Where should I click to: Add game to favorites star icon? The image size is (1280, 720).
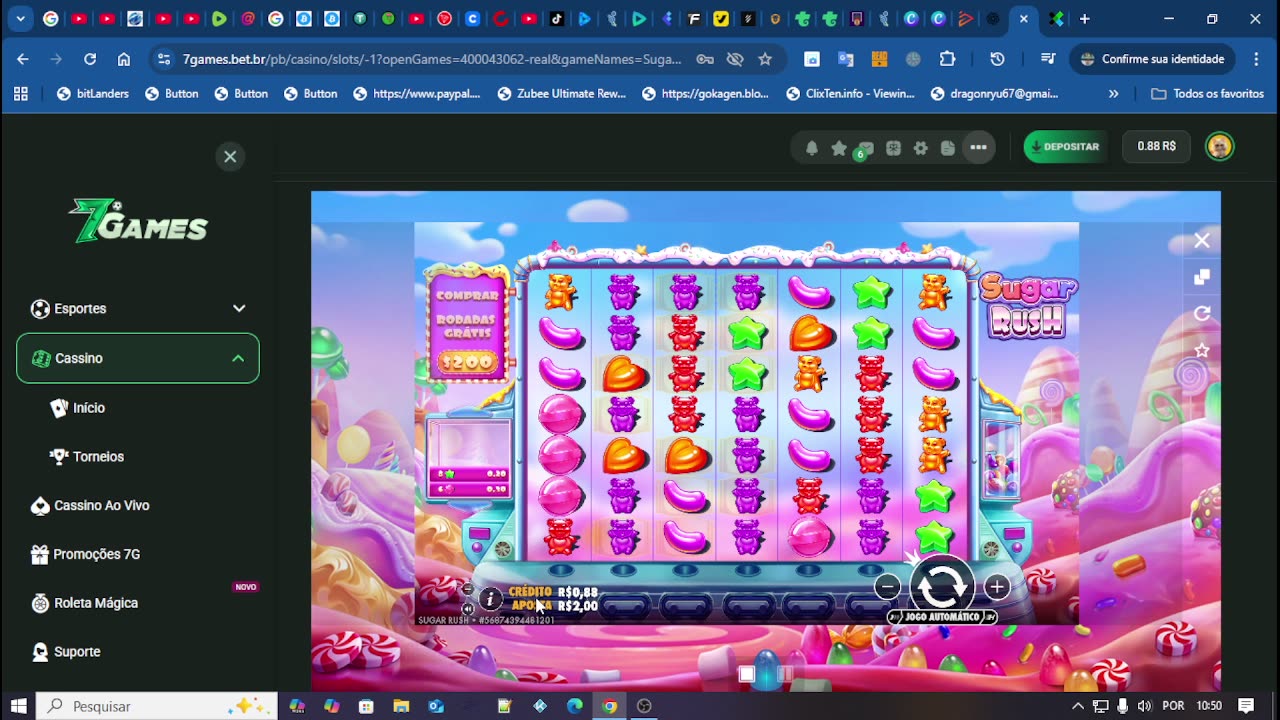pos(1202,350)
